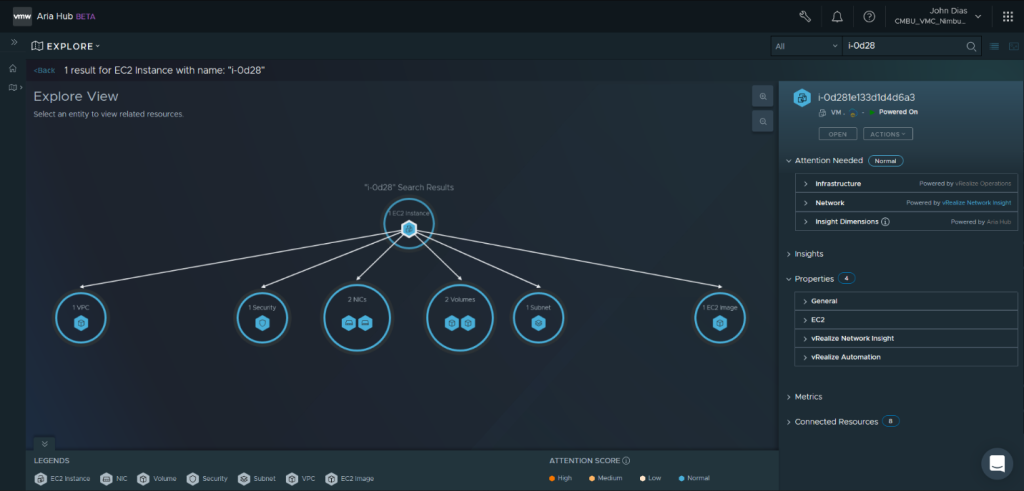Expand the left sidebar with double chevron
Viewport: 1024px width, 491px height.
point(14,42)
